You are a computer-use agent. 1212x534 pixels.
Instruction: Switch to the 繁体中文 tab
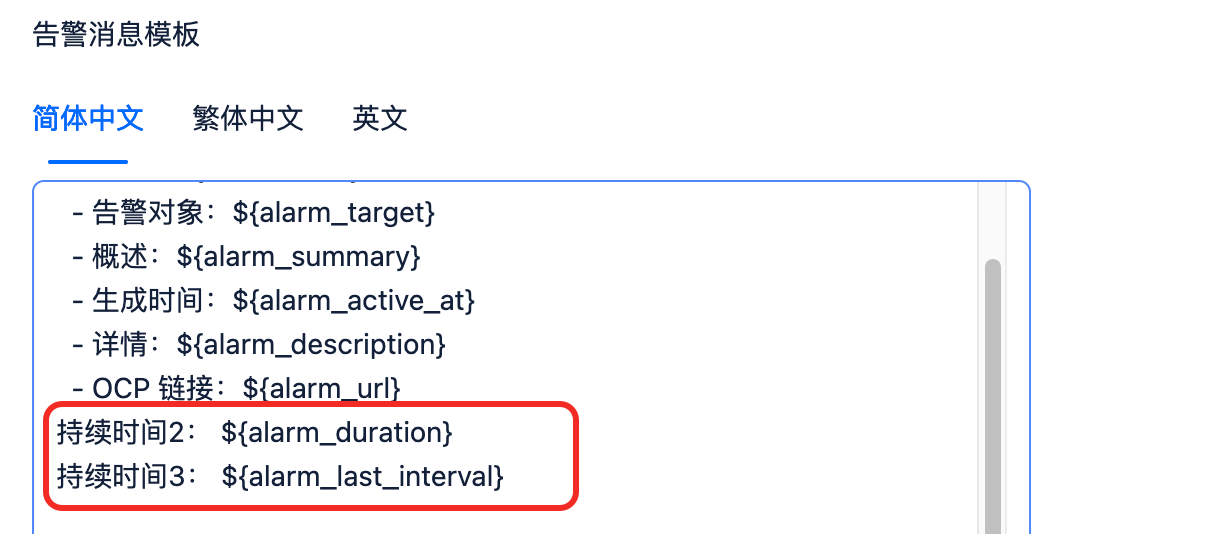[x=247, y=119]
